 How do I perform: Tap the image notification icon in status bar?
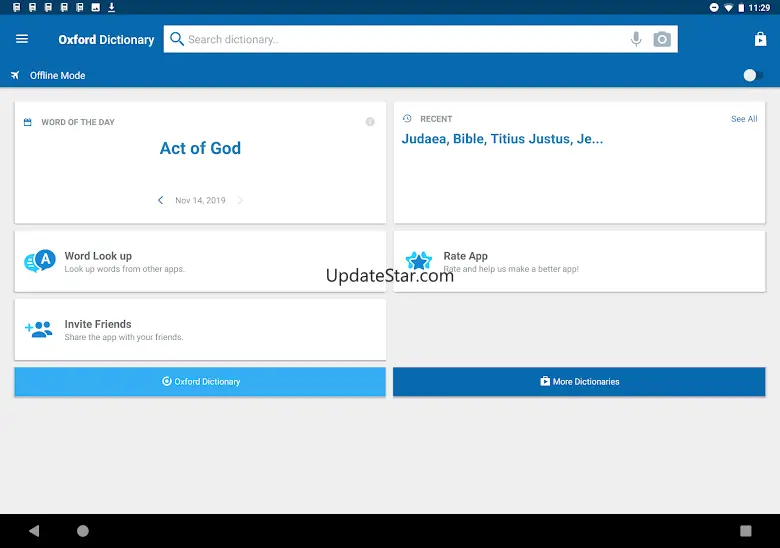96,7
